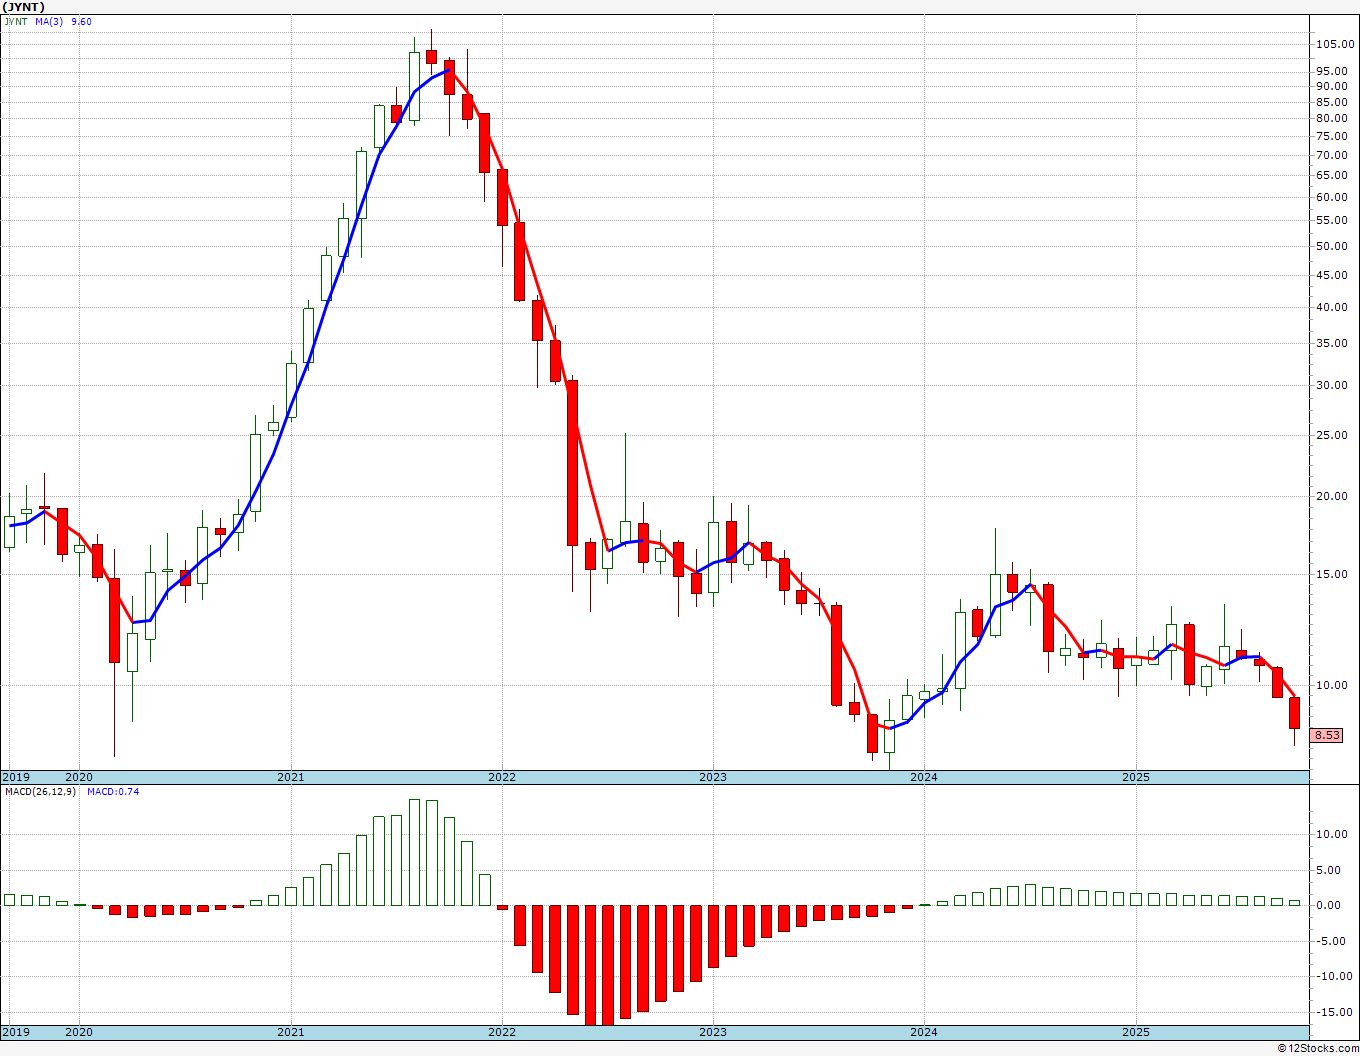Viewport: 1360px width, 1056px height.
Task: Click the 10.00 MACD axis label
Action: 1331,834
